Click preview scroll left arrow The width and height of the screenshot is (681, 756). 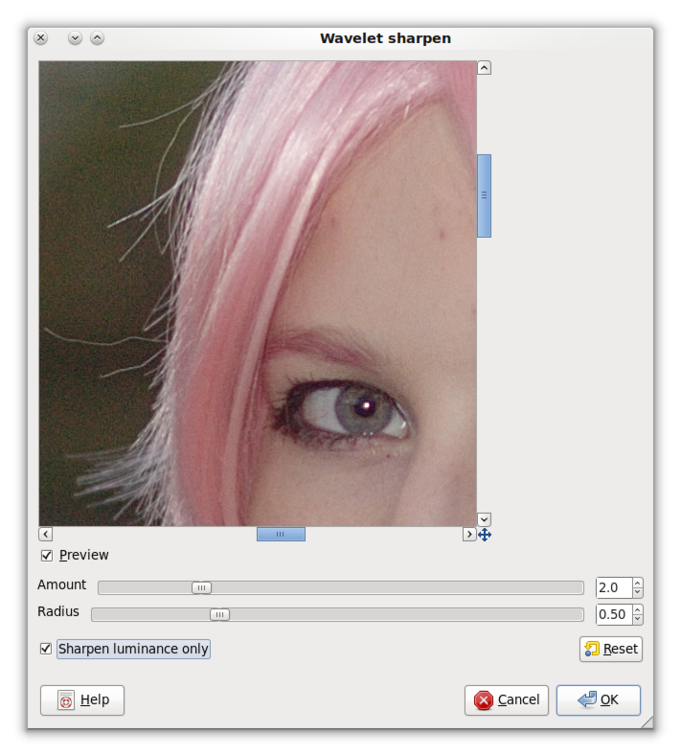[x=45, y=534]
